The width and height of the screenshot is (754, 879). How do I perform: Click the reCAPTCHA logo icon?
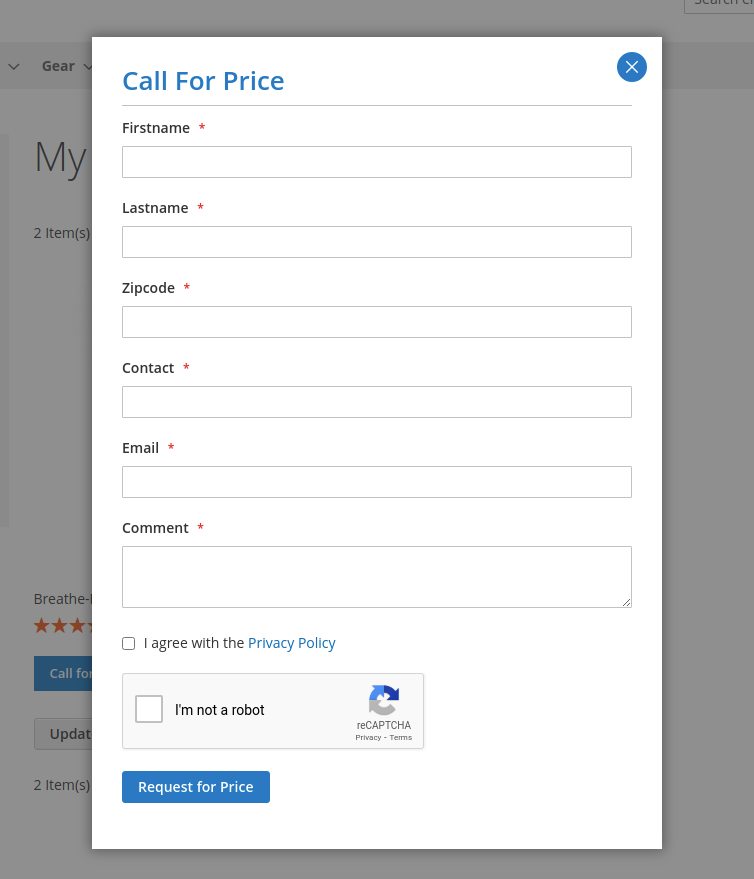click(384, 700)
